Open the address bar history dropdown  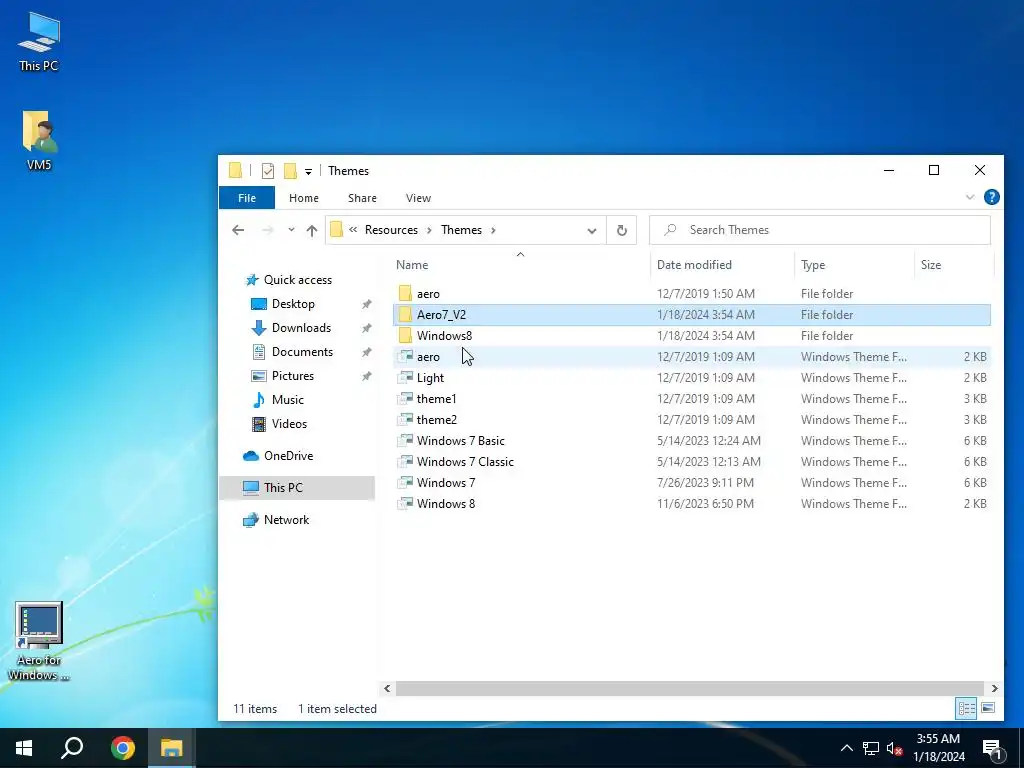[592, 231]
